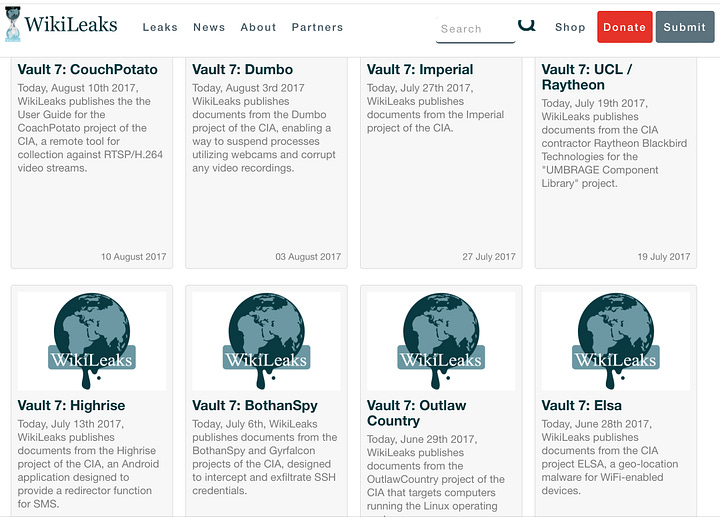Image resolution: width=720 pixels, height=517 pixels.
Task: Click the '27 July 2017' date text
Action: (489, 257)
